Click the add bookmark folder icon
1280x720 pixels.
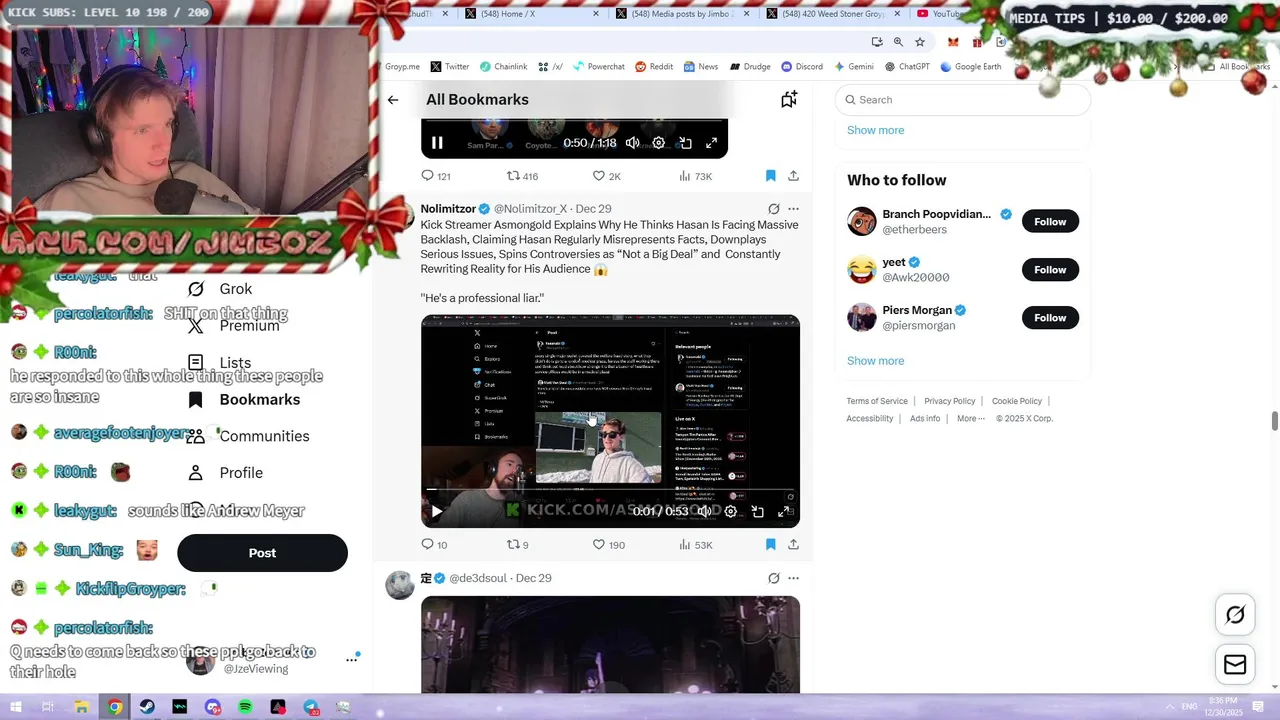[x=789, y=99]
